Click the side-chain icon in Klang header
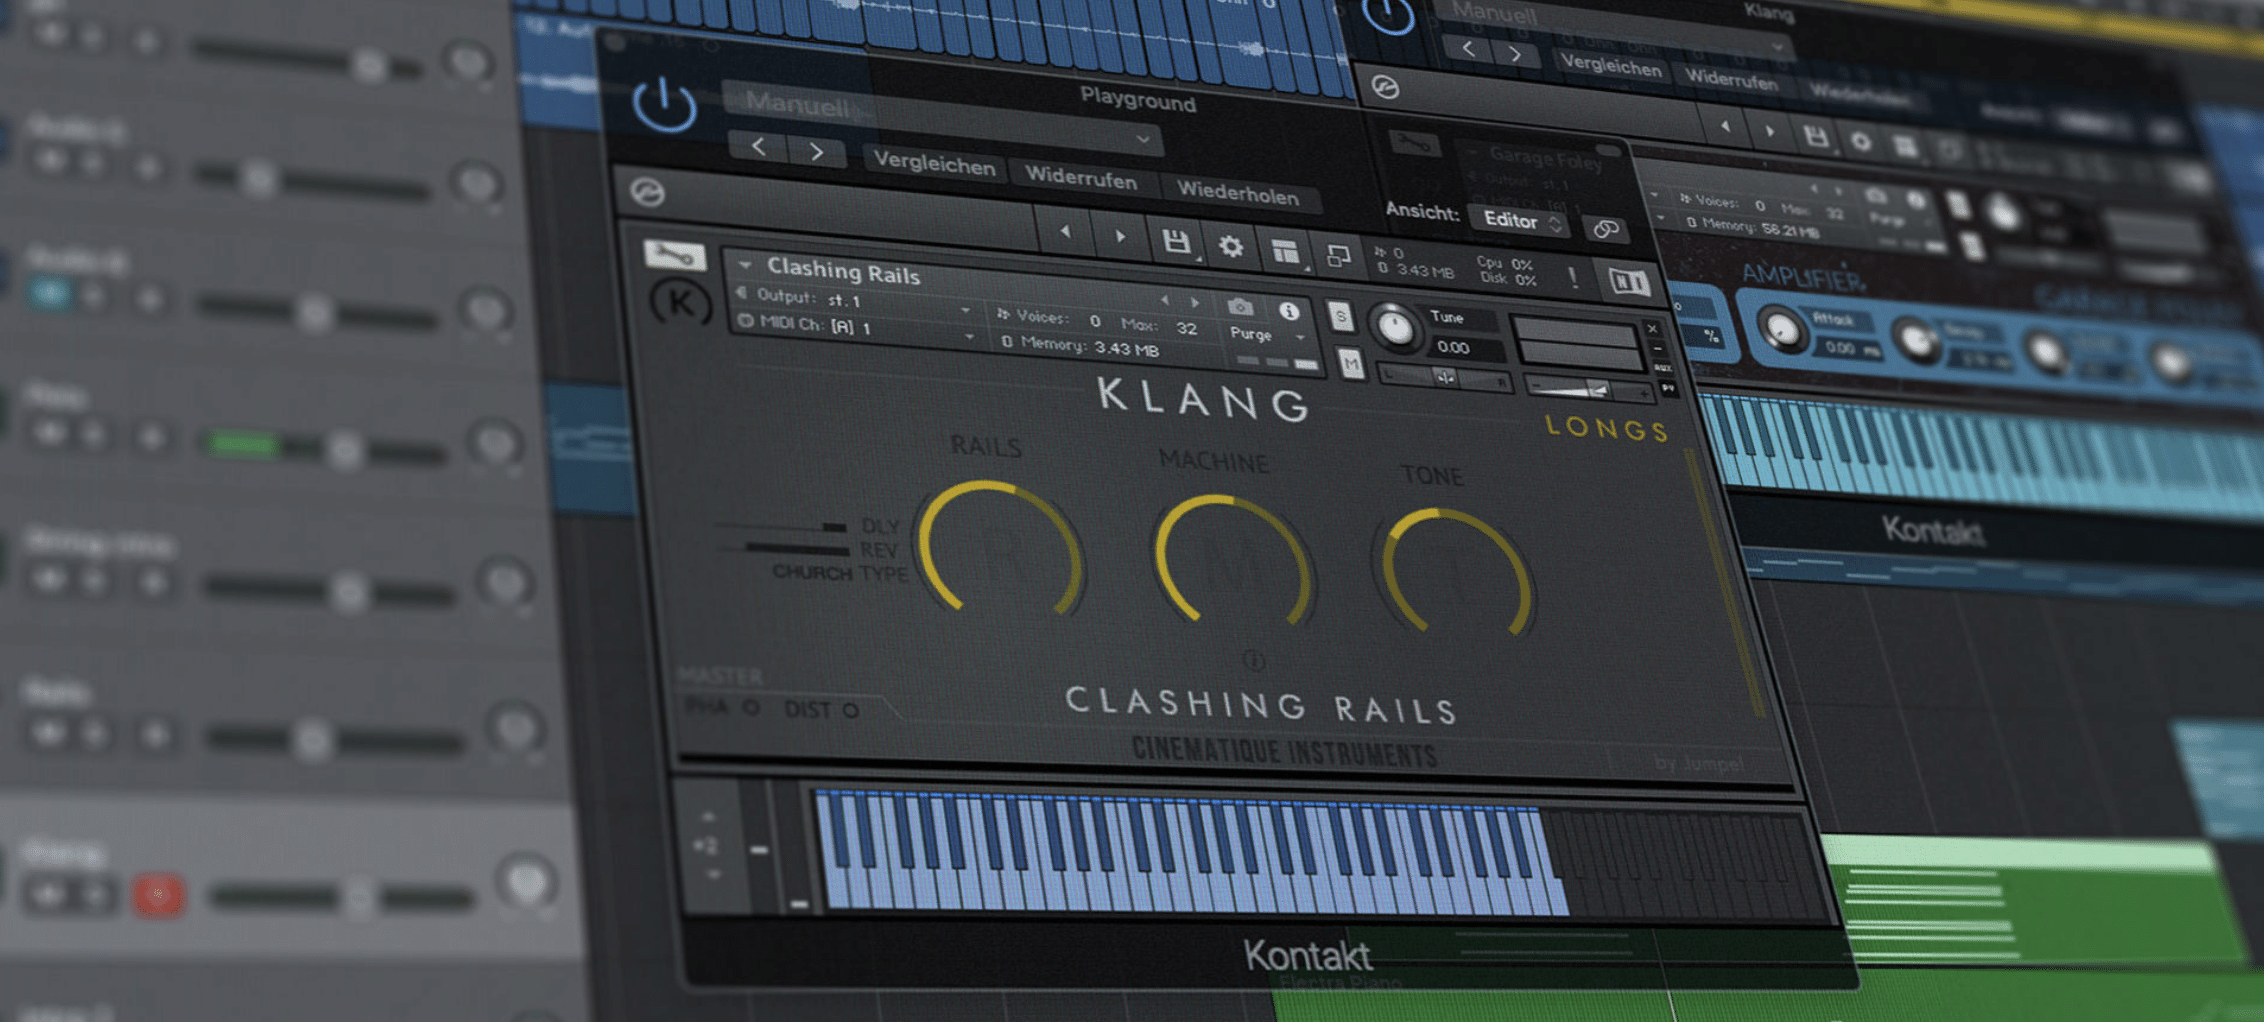Image resolution: width=2264 pixels, height=1022 pixels. tap(1385, 88)
